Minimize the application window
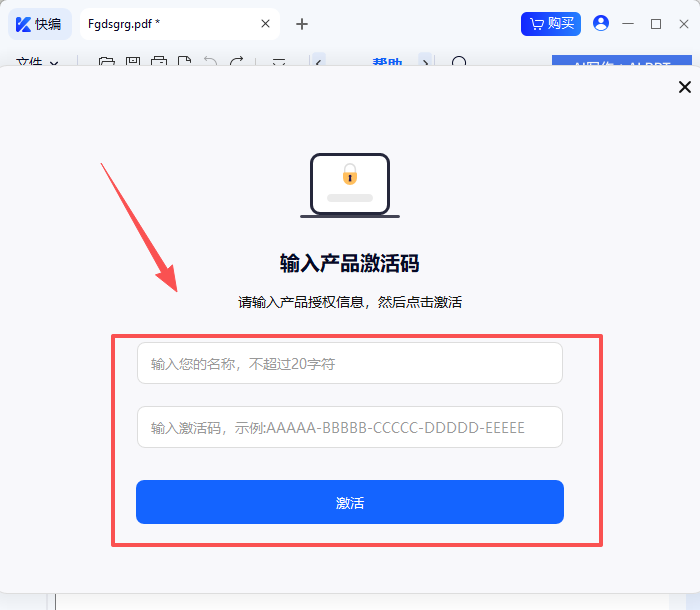Viewport: 700px width, 610px height. click(628, 24)
